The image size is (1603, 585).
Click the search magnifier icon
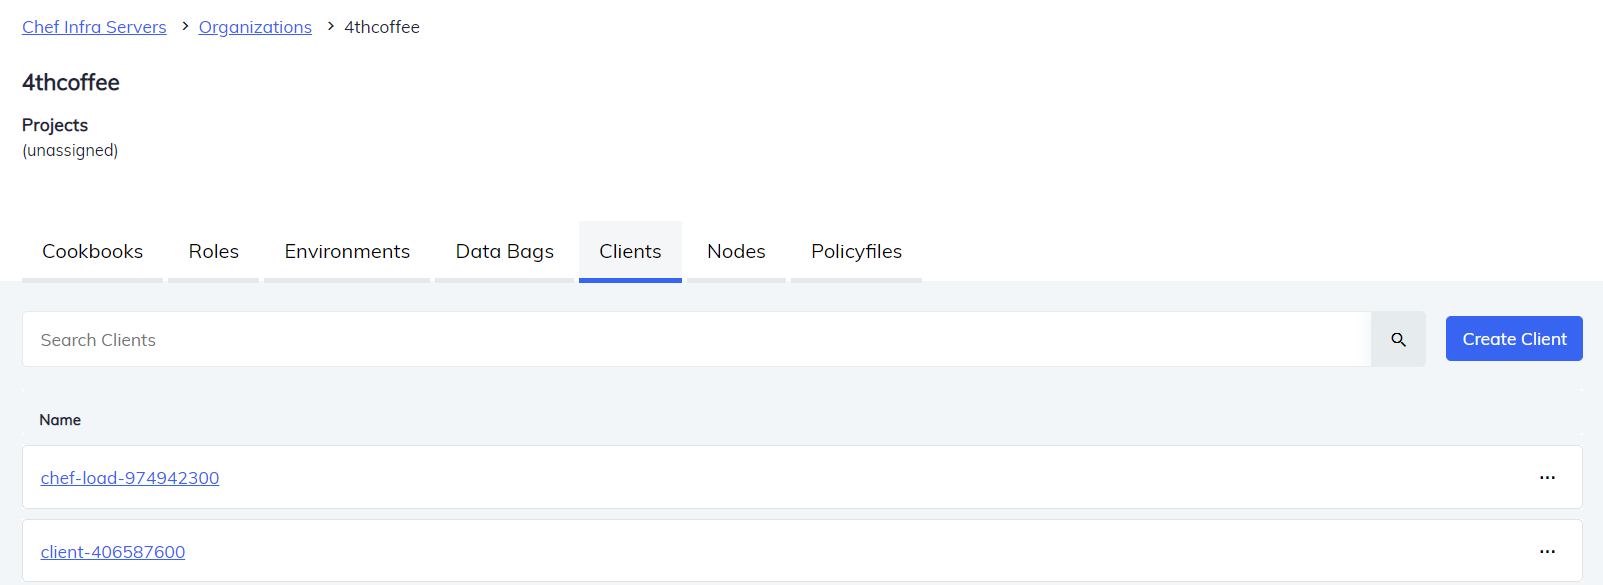(1397, 339)
